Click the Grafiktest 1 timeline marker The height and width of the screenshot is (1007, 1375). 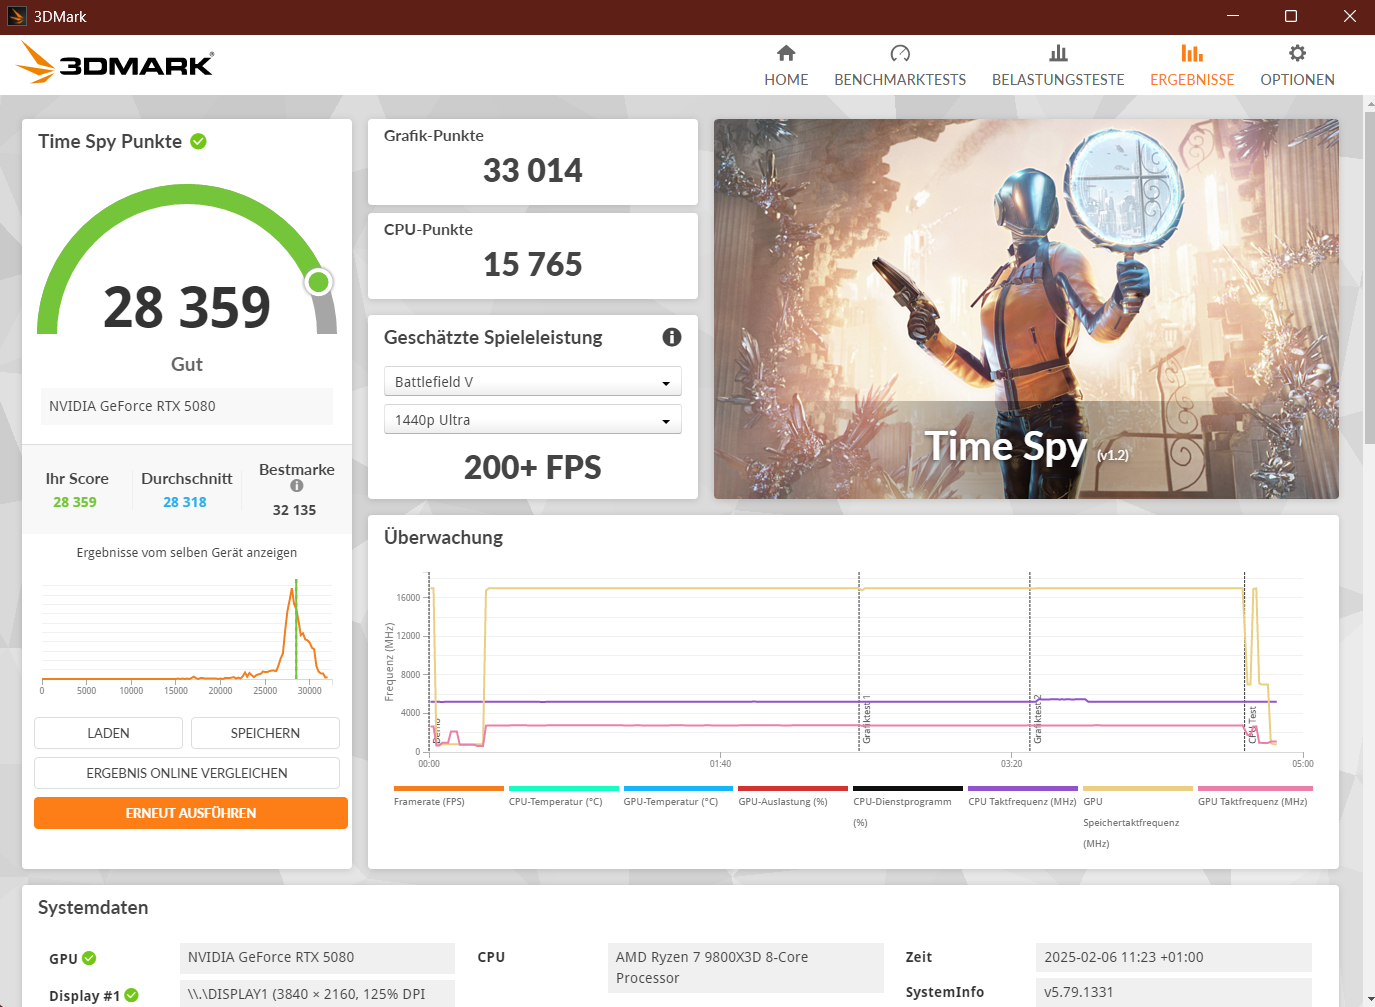(x=866, y=718)
